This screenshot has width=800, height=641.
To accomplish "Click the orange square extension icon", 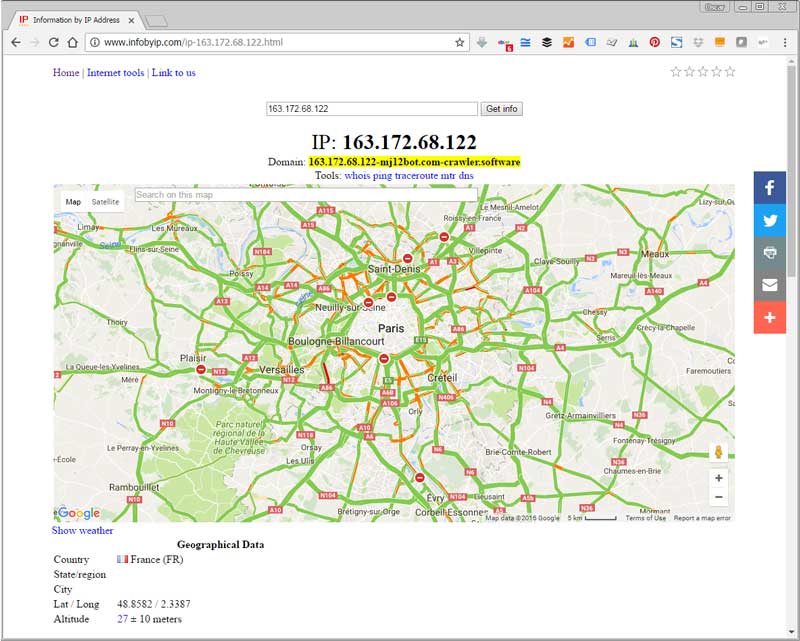I will tap(720, 42).
